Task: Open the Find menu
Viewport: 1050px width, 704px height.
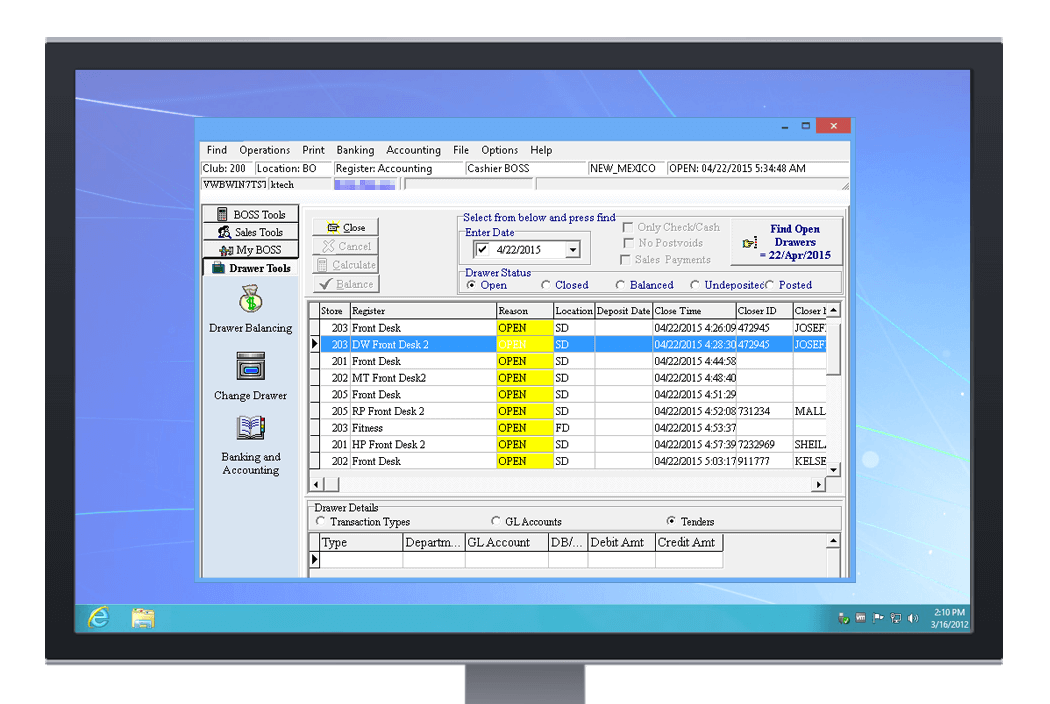Action: tap(216, 150)
